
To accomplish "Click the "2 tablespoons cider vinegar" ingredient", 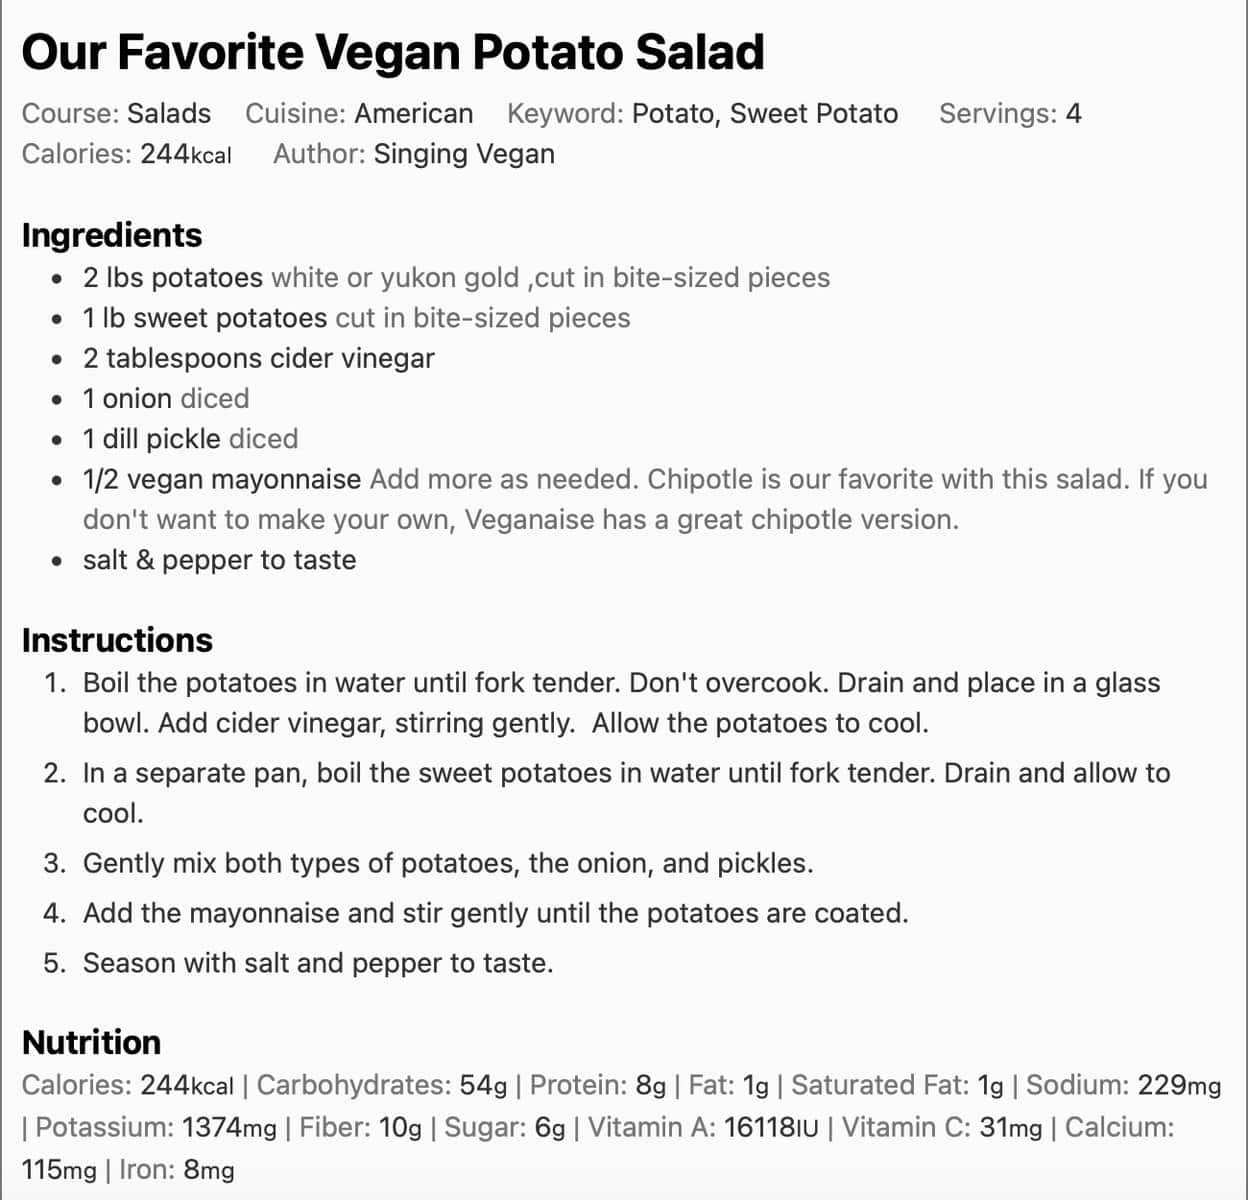I will coord(259,358).
